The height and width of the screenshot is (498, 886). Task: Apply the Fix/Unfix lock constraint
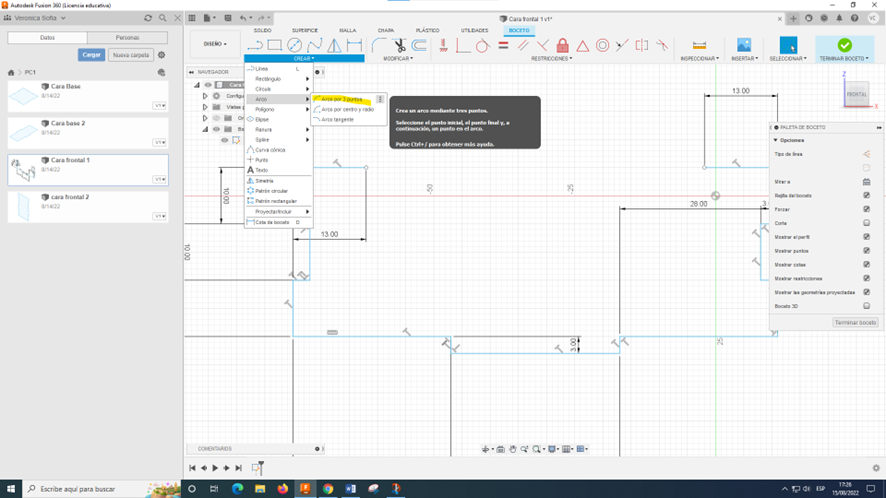tap(563, 45)
